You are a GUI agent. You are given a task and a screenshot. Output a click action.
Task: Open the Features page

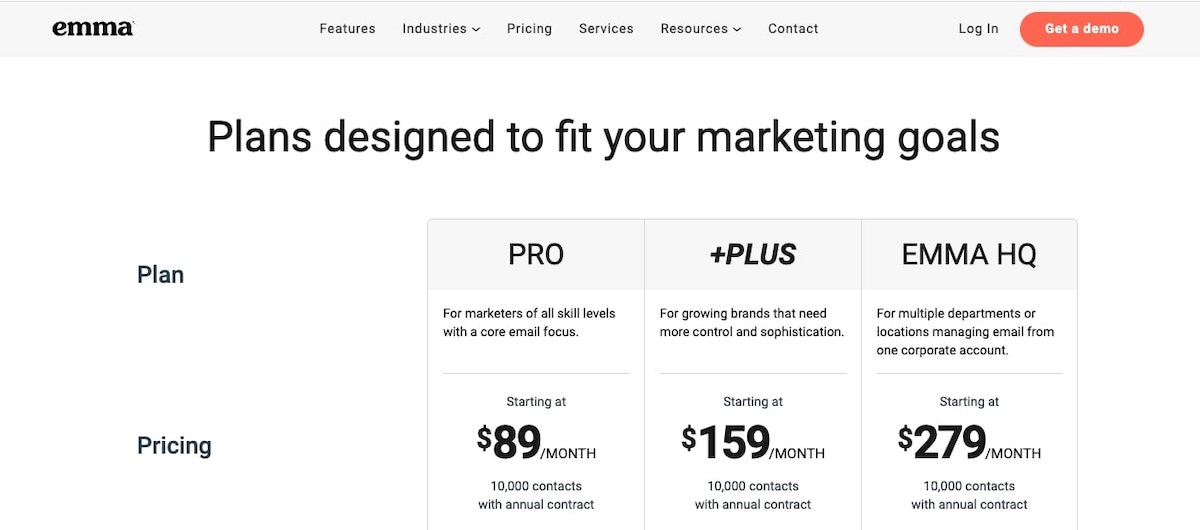pyautogui.click(x=347, y=29)
